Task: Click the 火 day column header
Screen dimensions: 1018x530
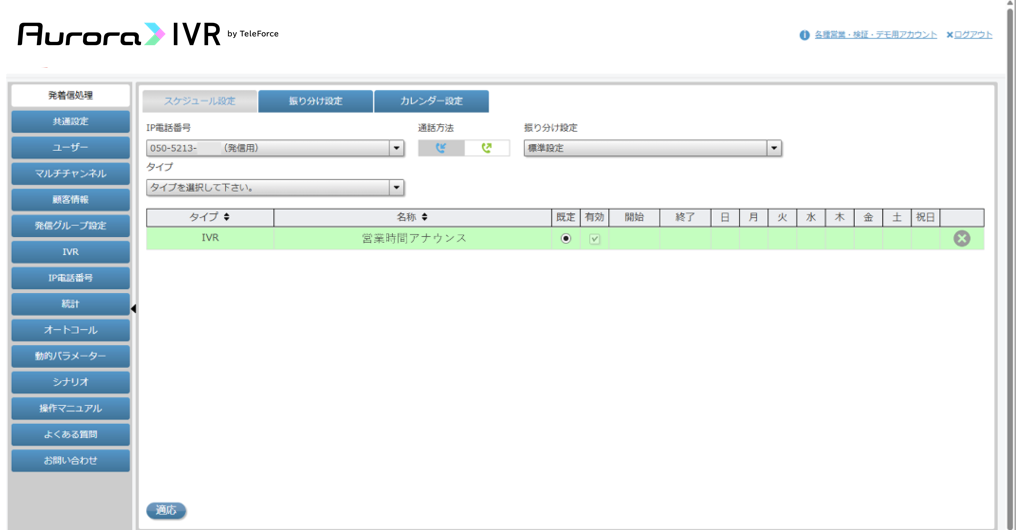Action: (782, 217)
